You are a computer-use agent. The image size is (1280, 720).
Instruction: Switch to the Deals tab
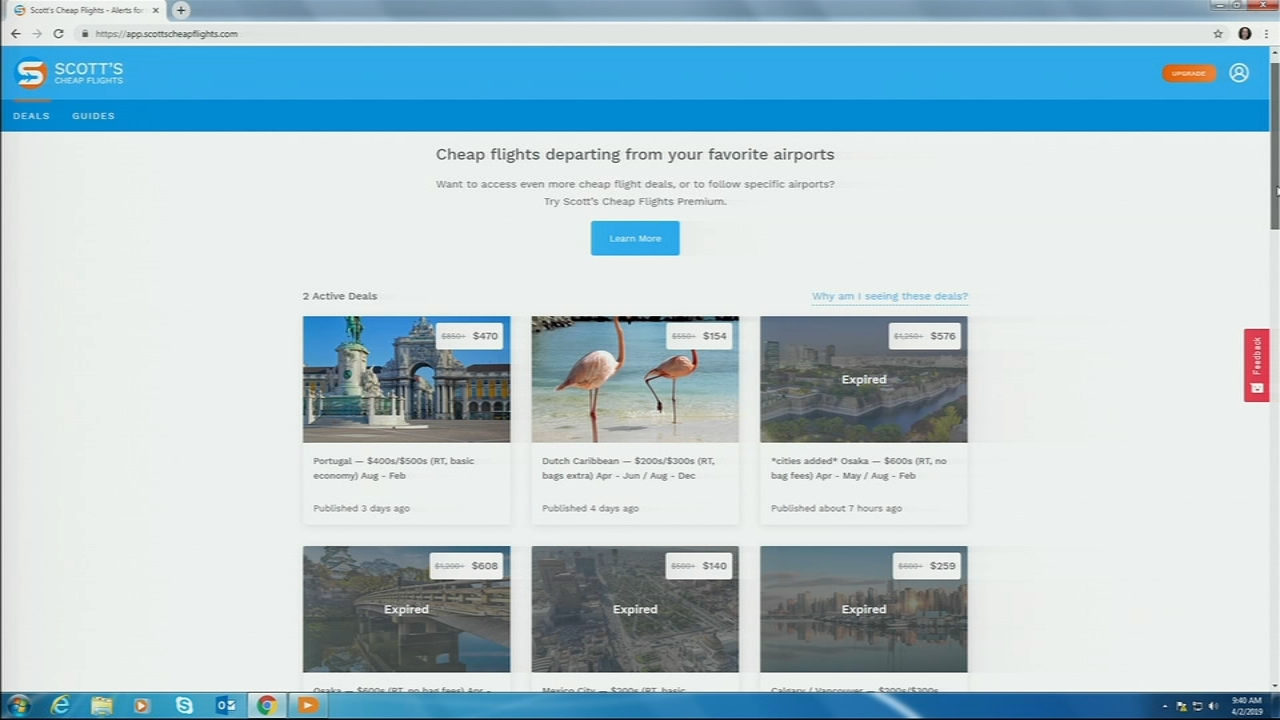click(31, 116)
